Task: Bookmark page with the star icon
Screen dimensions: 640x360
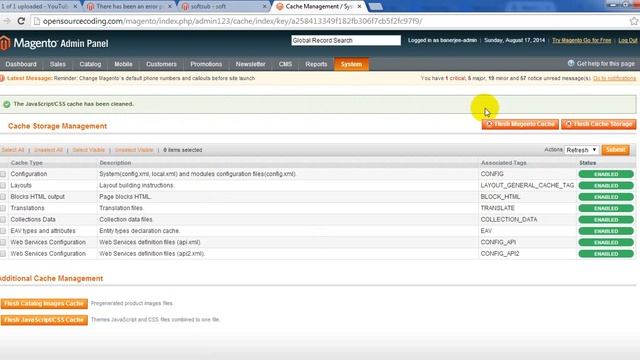Action: point(633,21)
